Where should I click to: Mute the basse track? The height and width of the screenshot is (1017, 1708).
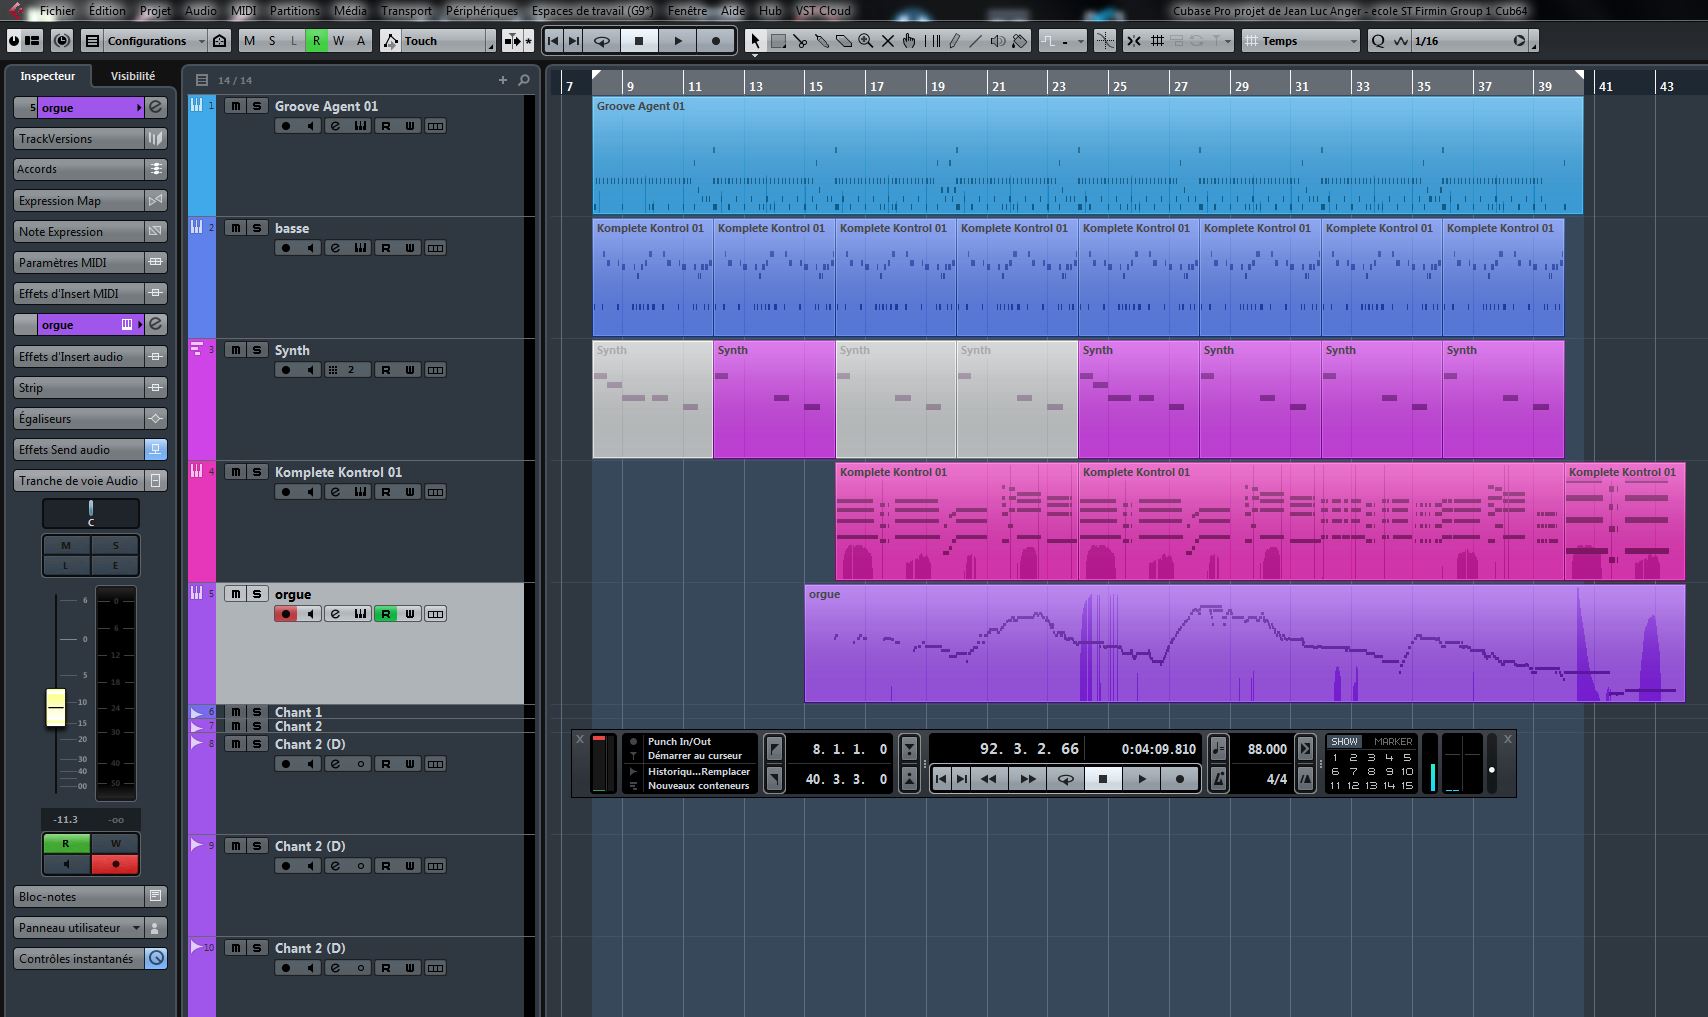point(235,228)
